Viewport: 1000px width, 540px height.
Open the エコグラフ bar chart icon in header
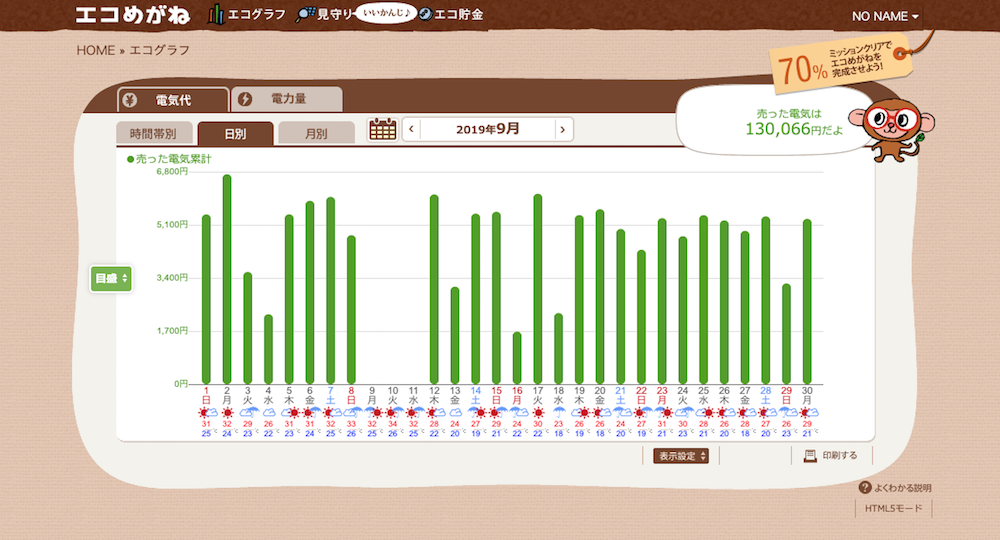216,14
